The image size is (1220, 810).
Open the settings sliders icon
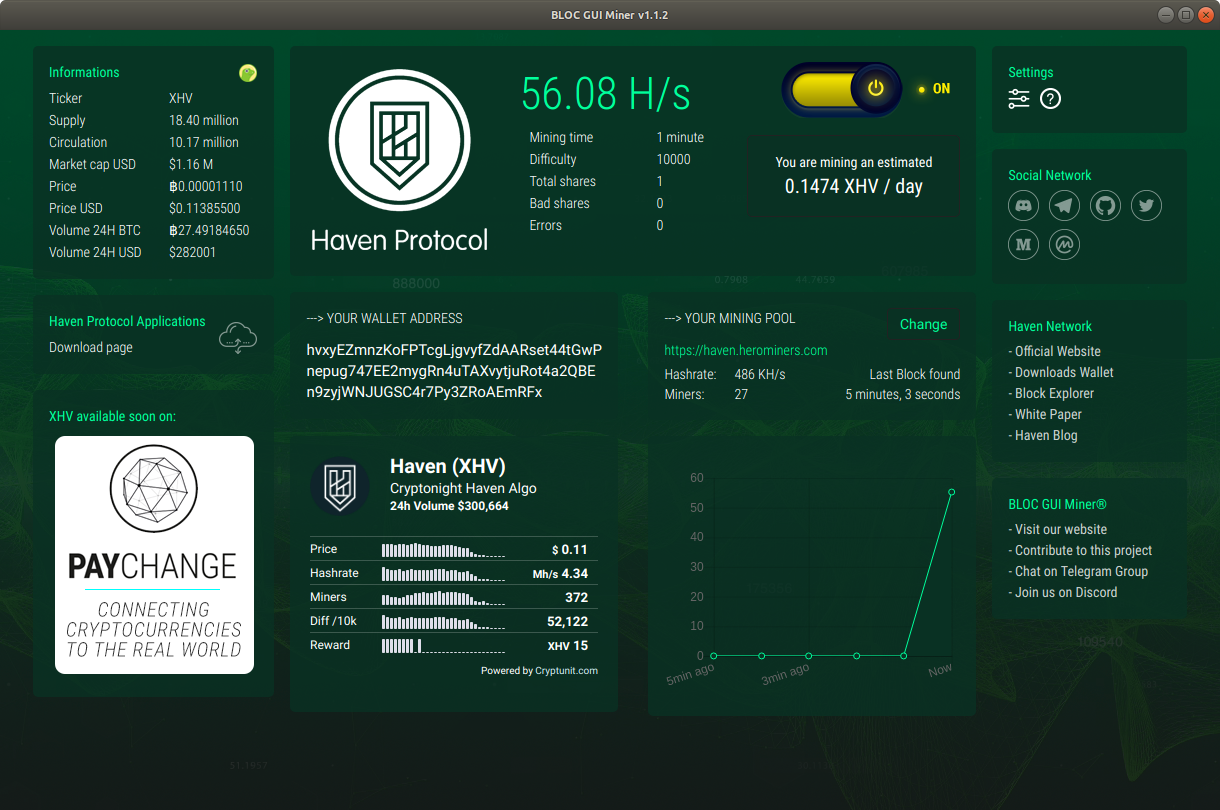click(1018, 99)
